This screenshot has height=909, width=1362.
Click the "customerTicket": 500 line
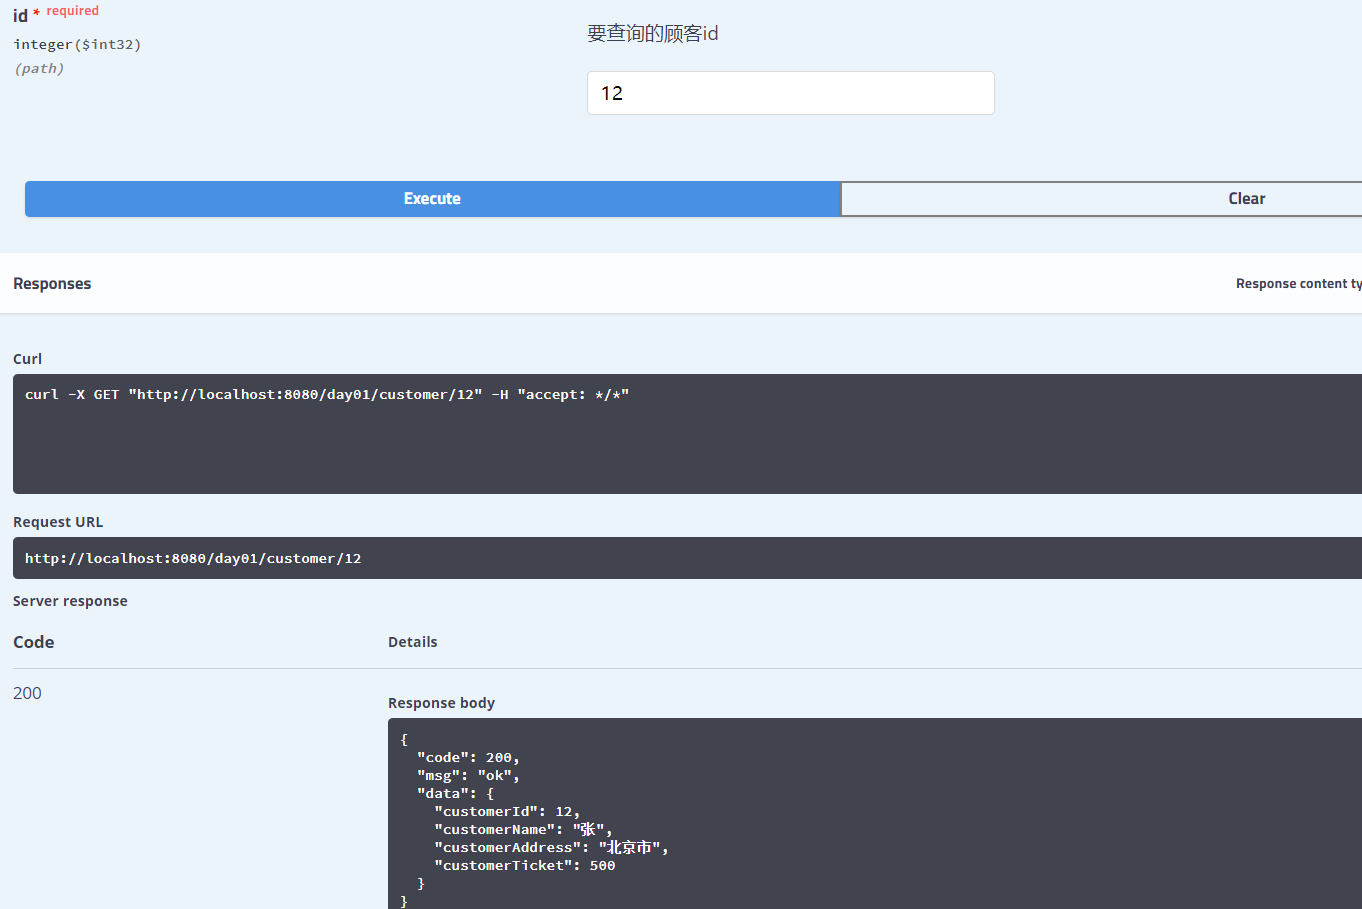[x=525, y=866]
